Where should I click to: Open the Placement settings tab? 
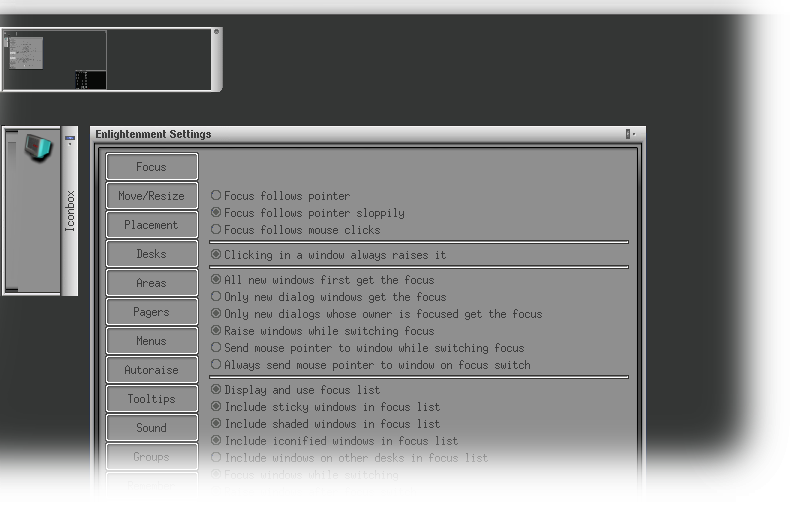click(x=152, y=225)
